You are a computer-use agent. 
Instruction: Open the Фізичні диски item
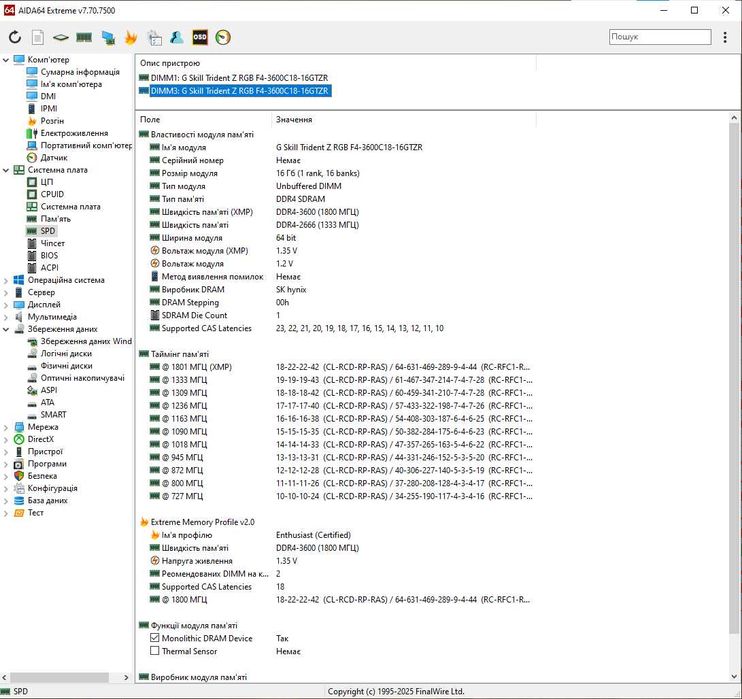(x=66, y=366)
